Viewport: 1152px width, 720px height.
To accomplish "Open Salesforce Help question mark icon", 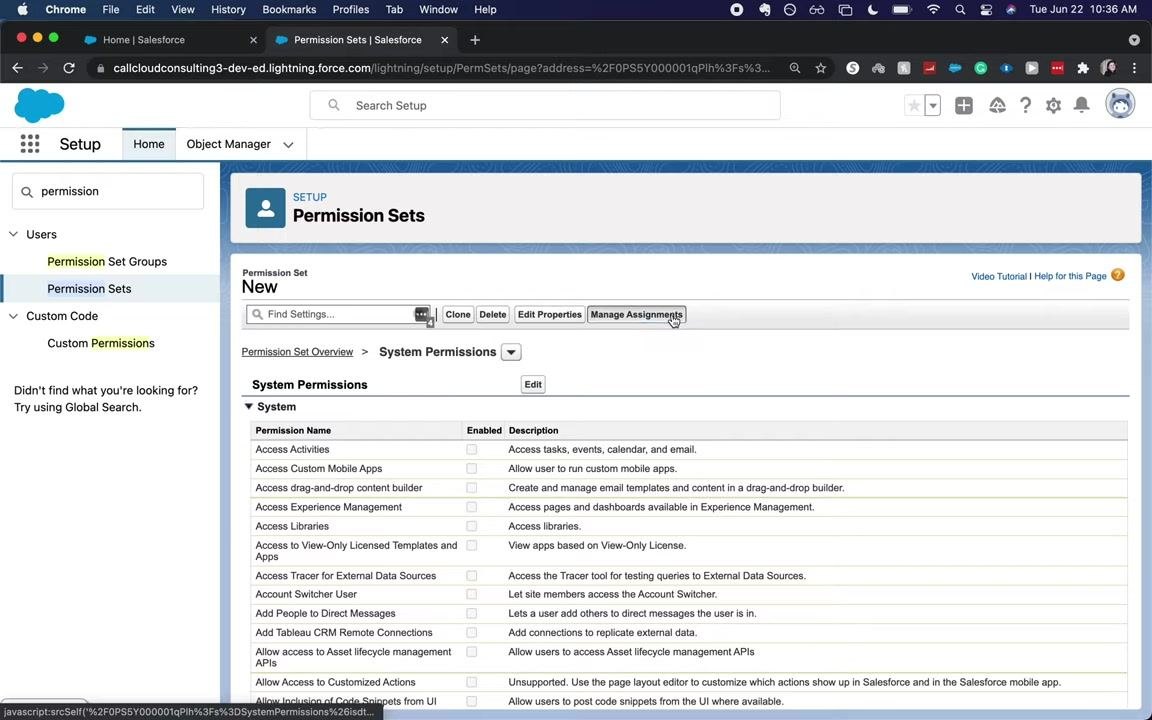I will [x=1025, y=106].
